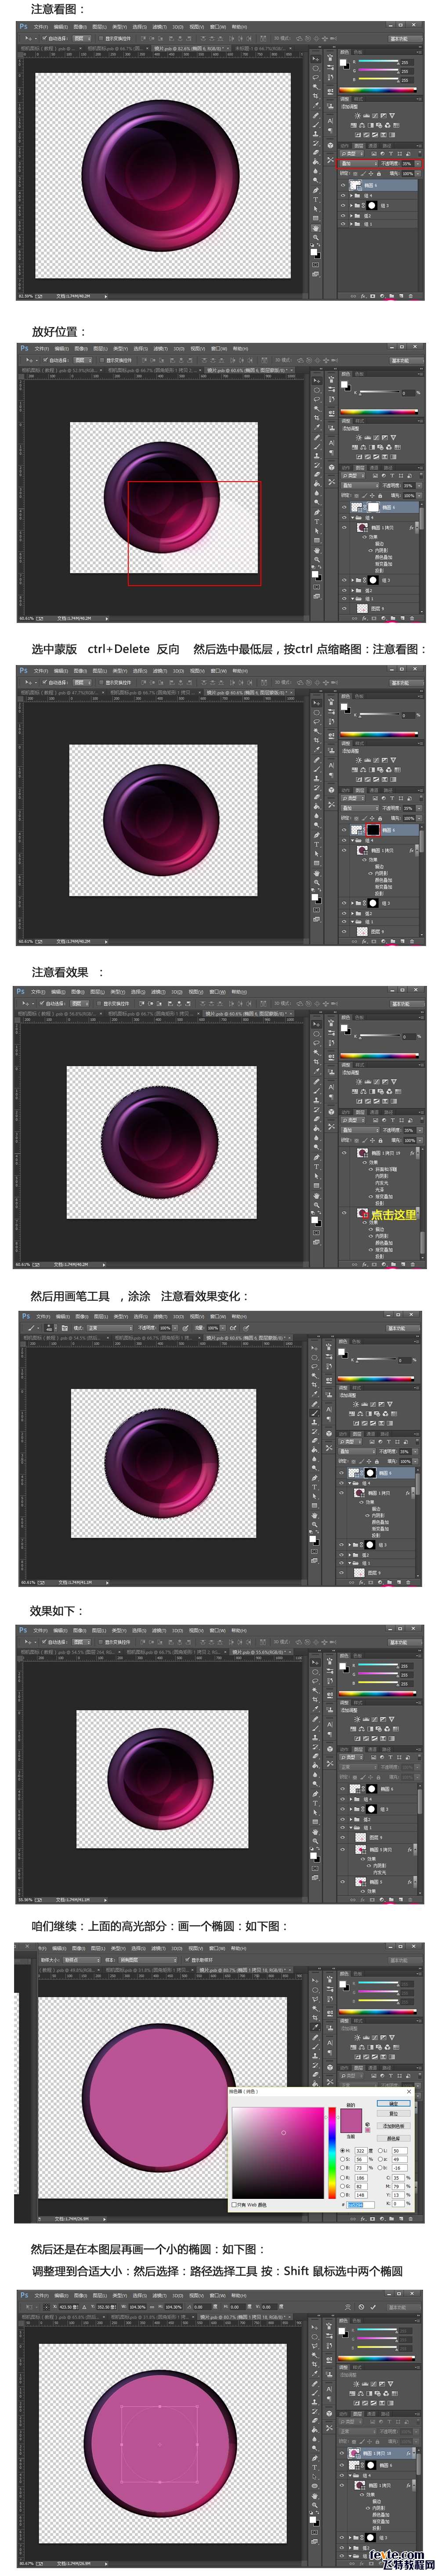Click 确定 button in the color picker dialog

point(394,2103)
